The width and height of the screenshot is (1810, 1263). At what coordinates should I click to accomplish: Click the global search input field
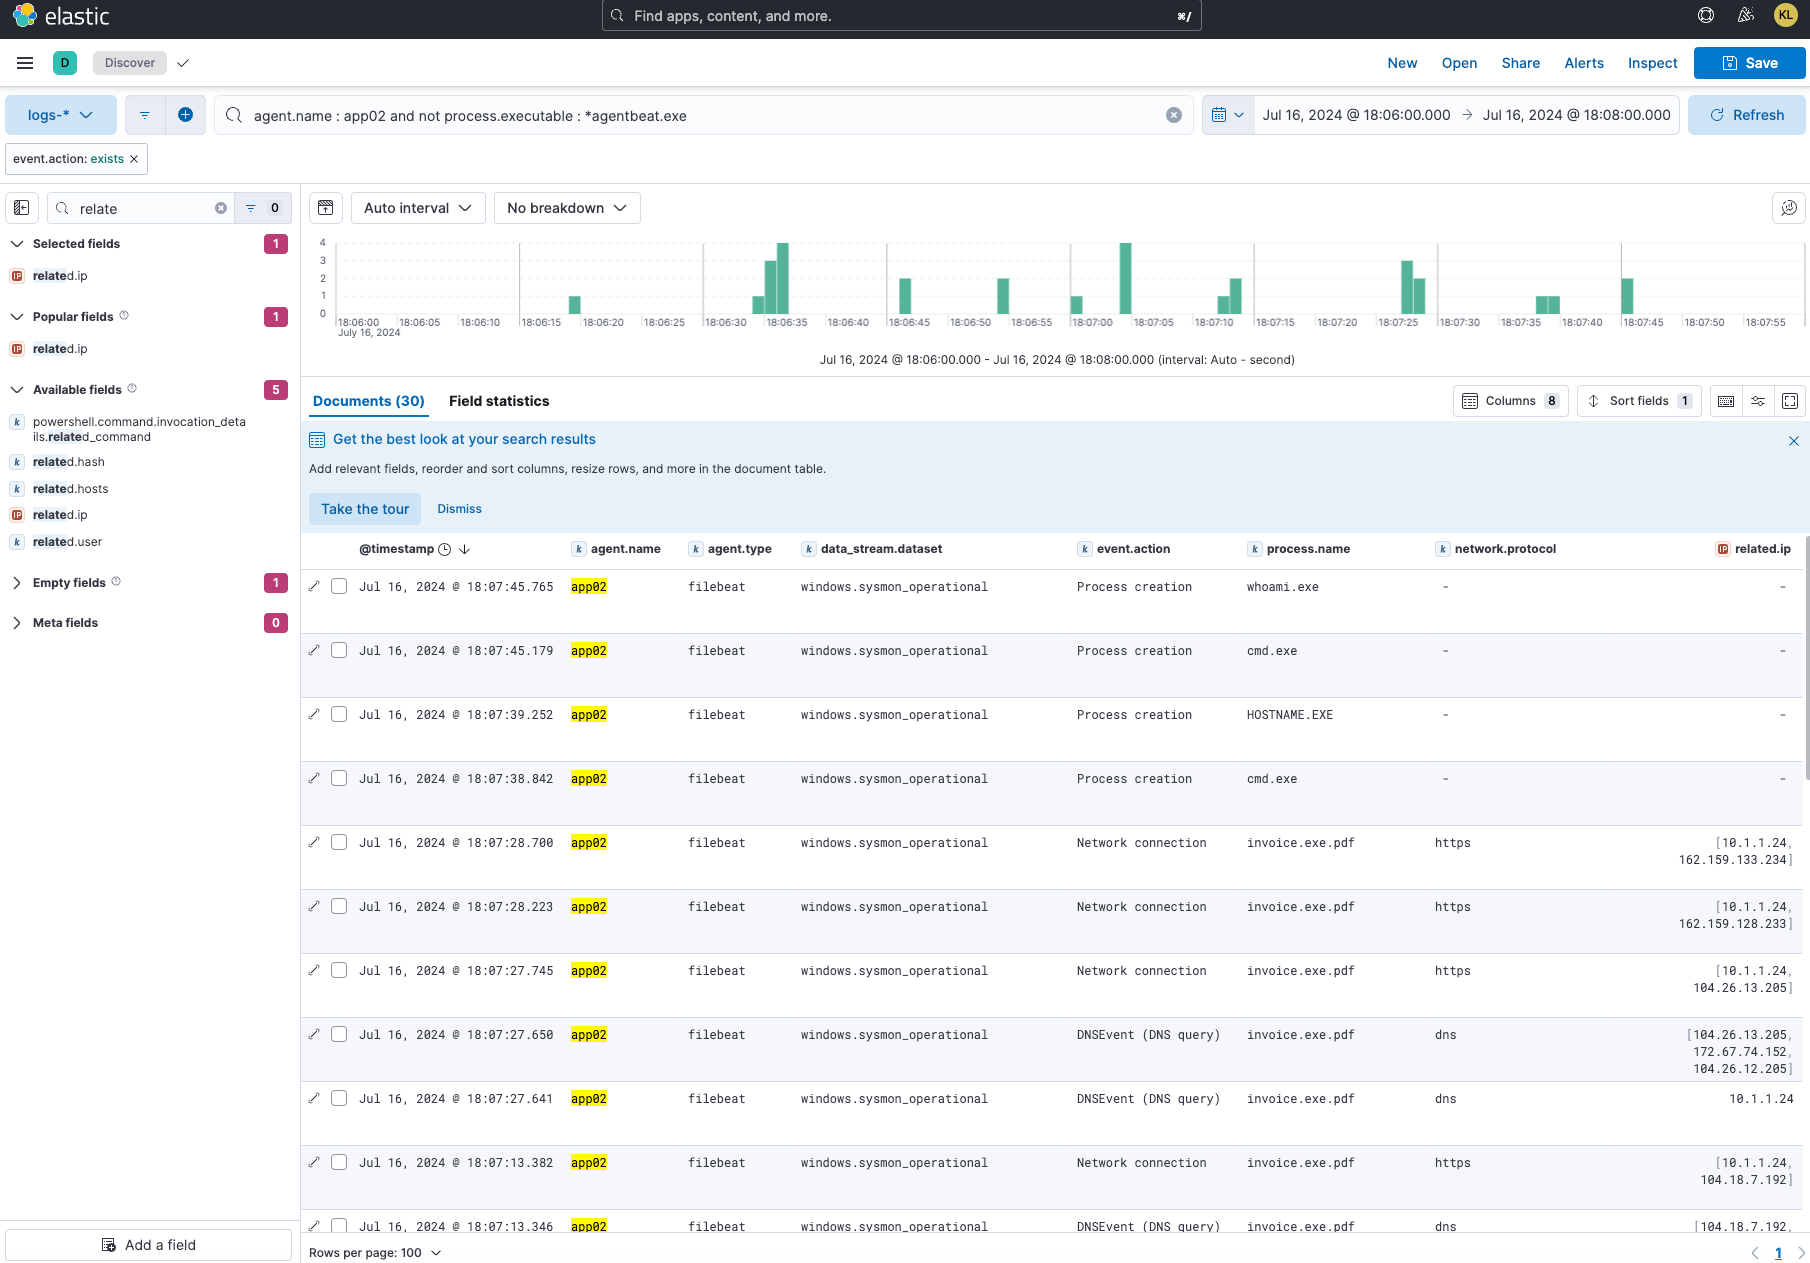(x=901, y=16)
